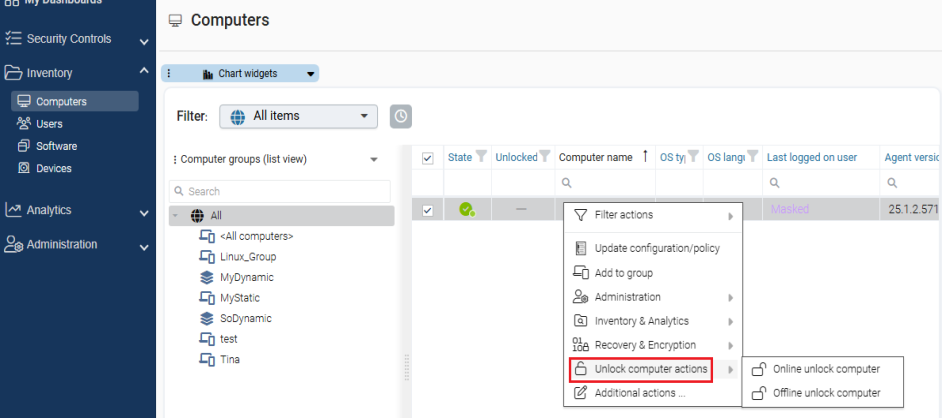Viewport: 942px width, 418px height.
Task: Click the globe icon next to All group
Action: 197,216
